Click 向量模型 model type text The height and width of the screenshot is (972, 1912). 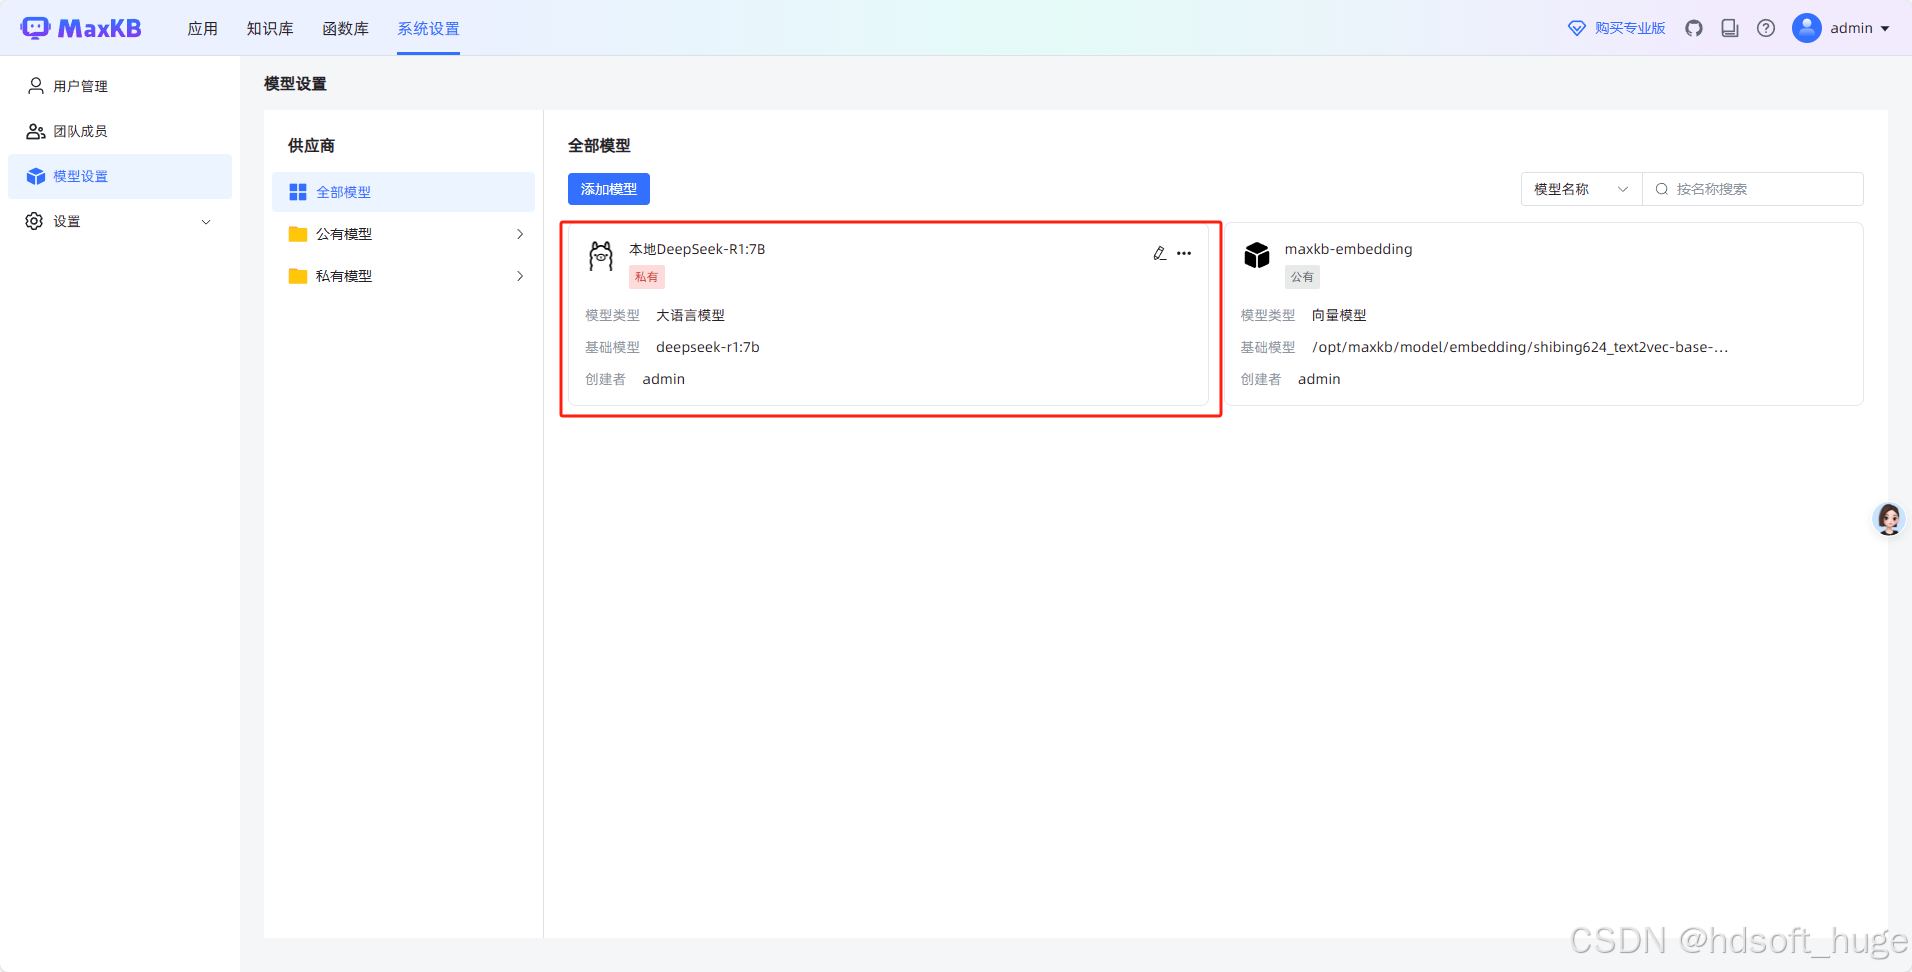(x=1339, y=315)
